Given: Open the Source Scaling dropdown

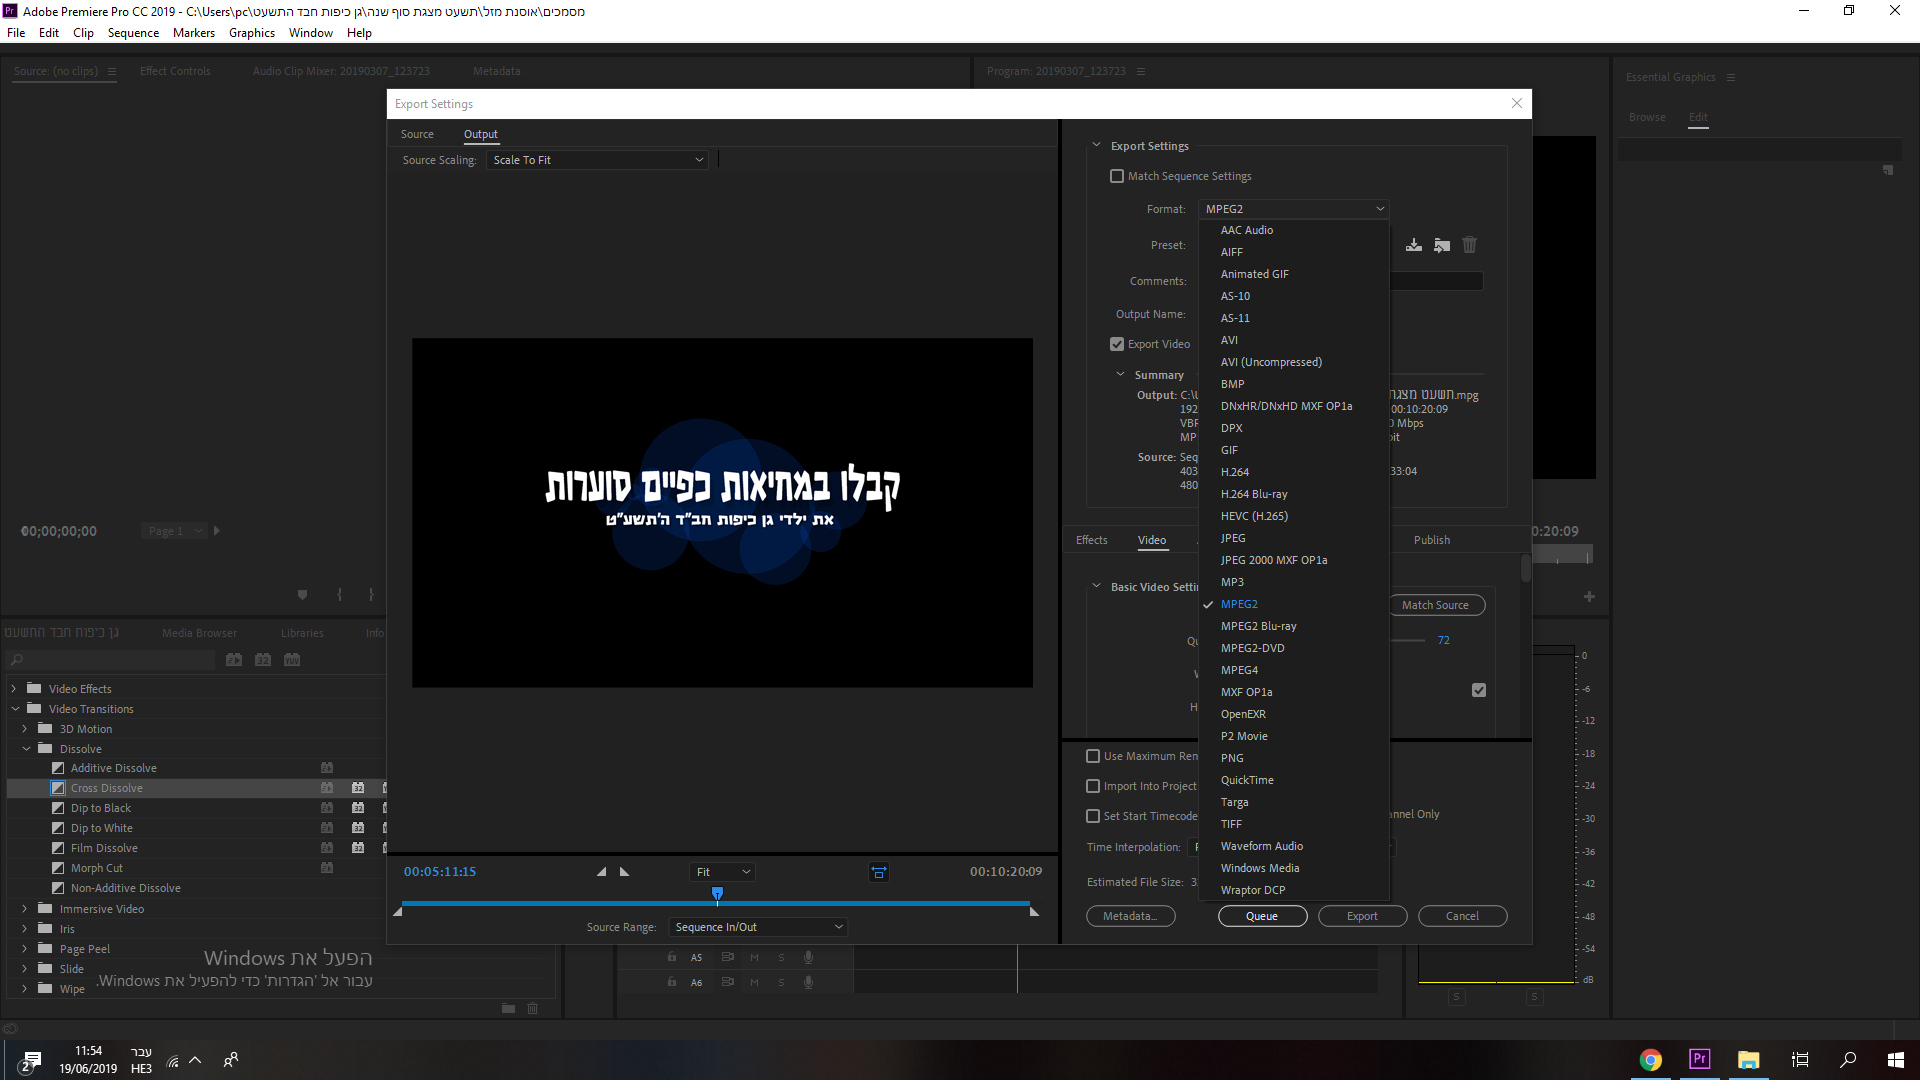Looking at the screenshot, I should [597, 160].
